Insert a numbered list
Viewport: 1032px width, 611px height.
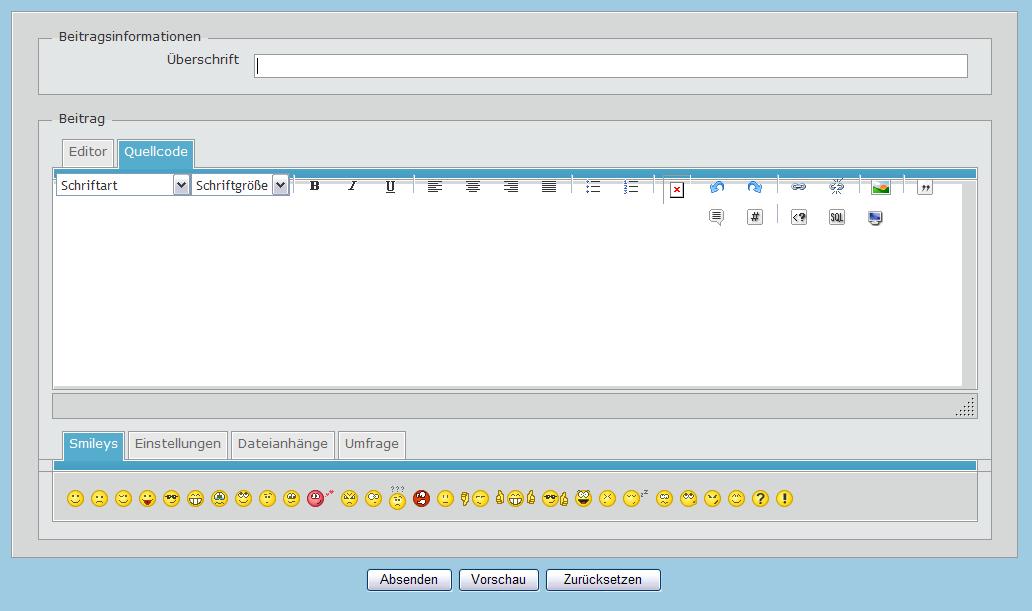tap(631, 186)
